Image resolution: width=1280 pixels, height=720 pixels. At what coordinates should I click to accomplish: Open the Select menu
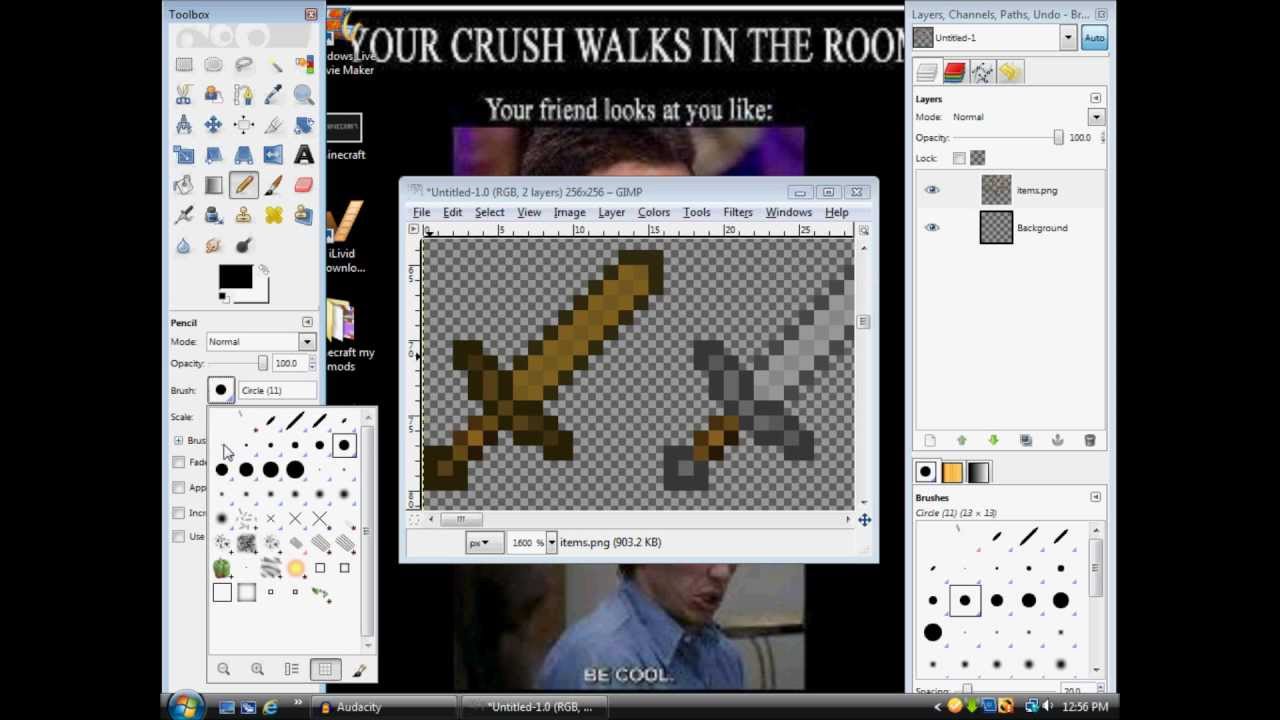(489, 212)
